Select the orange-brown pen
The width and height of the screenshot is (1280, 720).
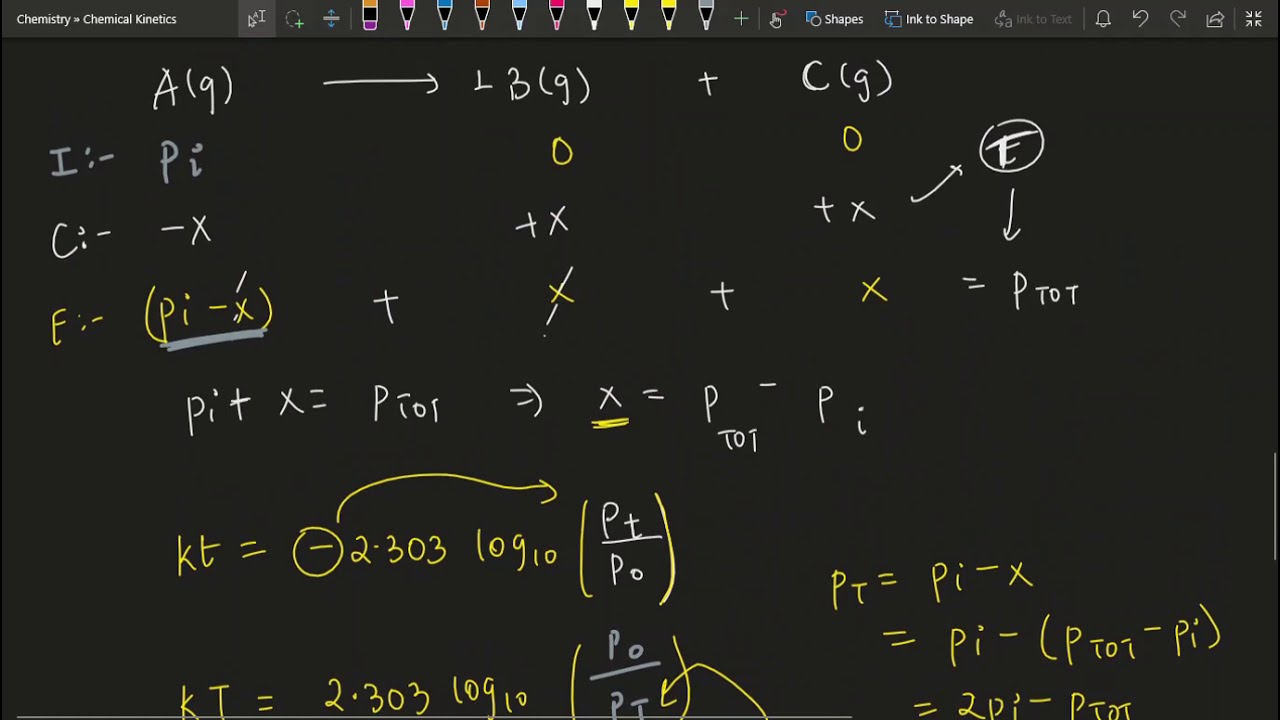pyautogui.click(x=482, y=16)
